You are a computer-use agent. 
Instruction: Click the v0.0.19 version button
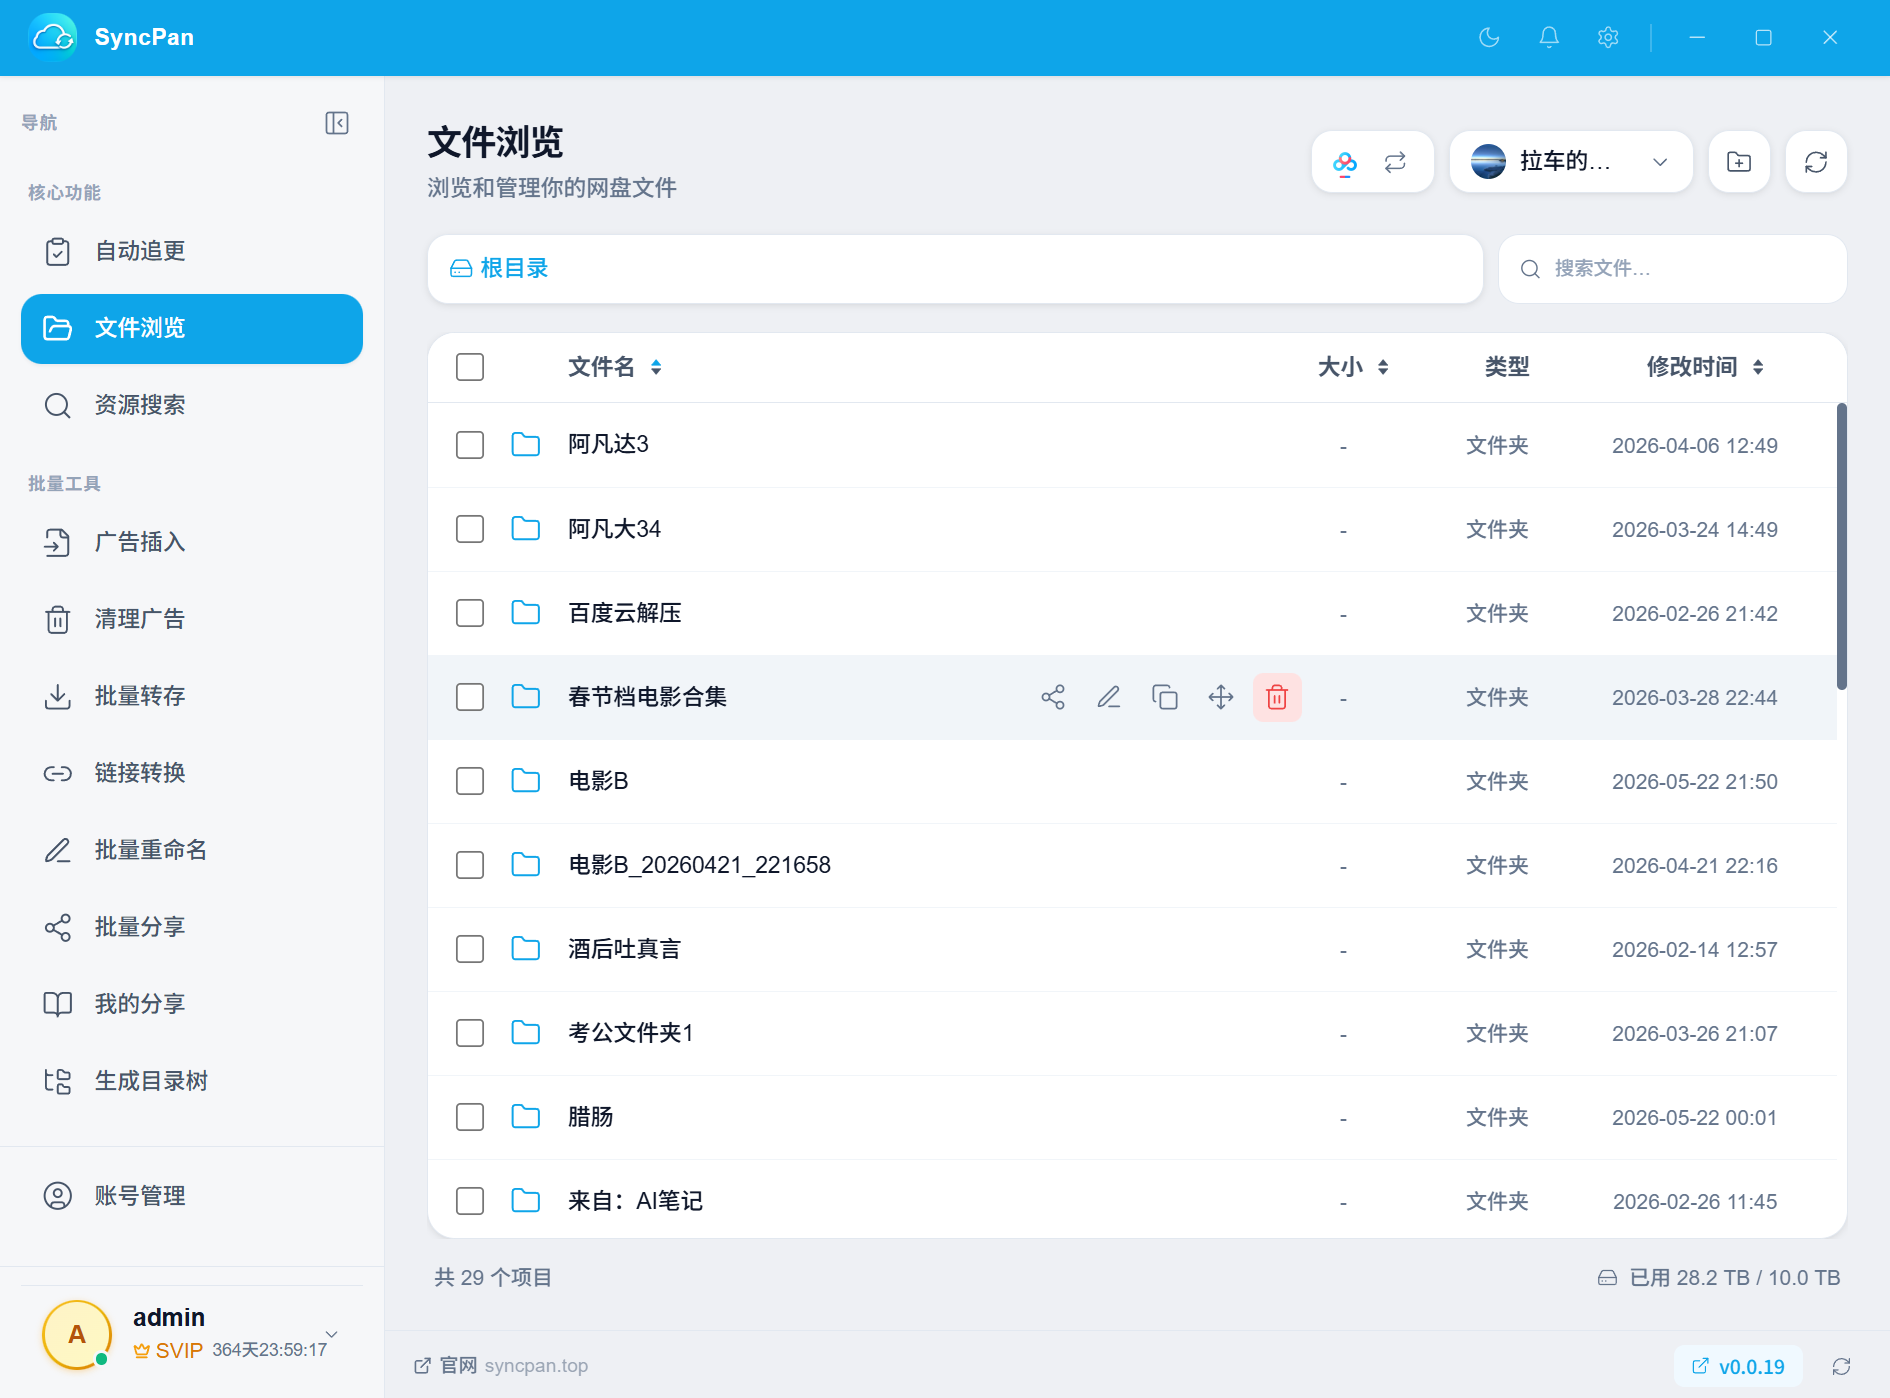pos(1738,1366)
